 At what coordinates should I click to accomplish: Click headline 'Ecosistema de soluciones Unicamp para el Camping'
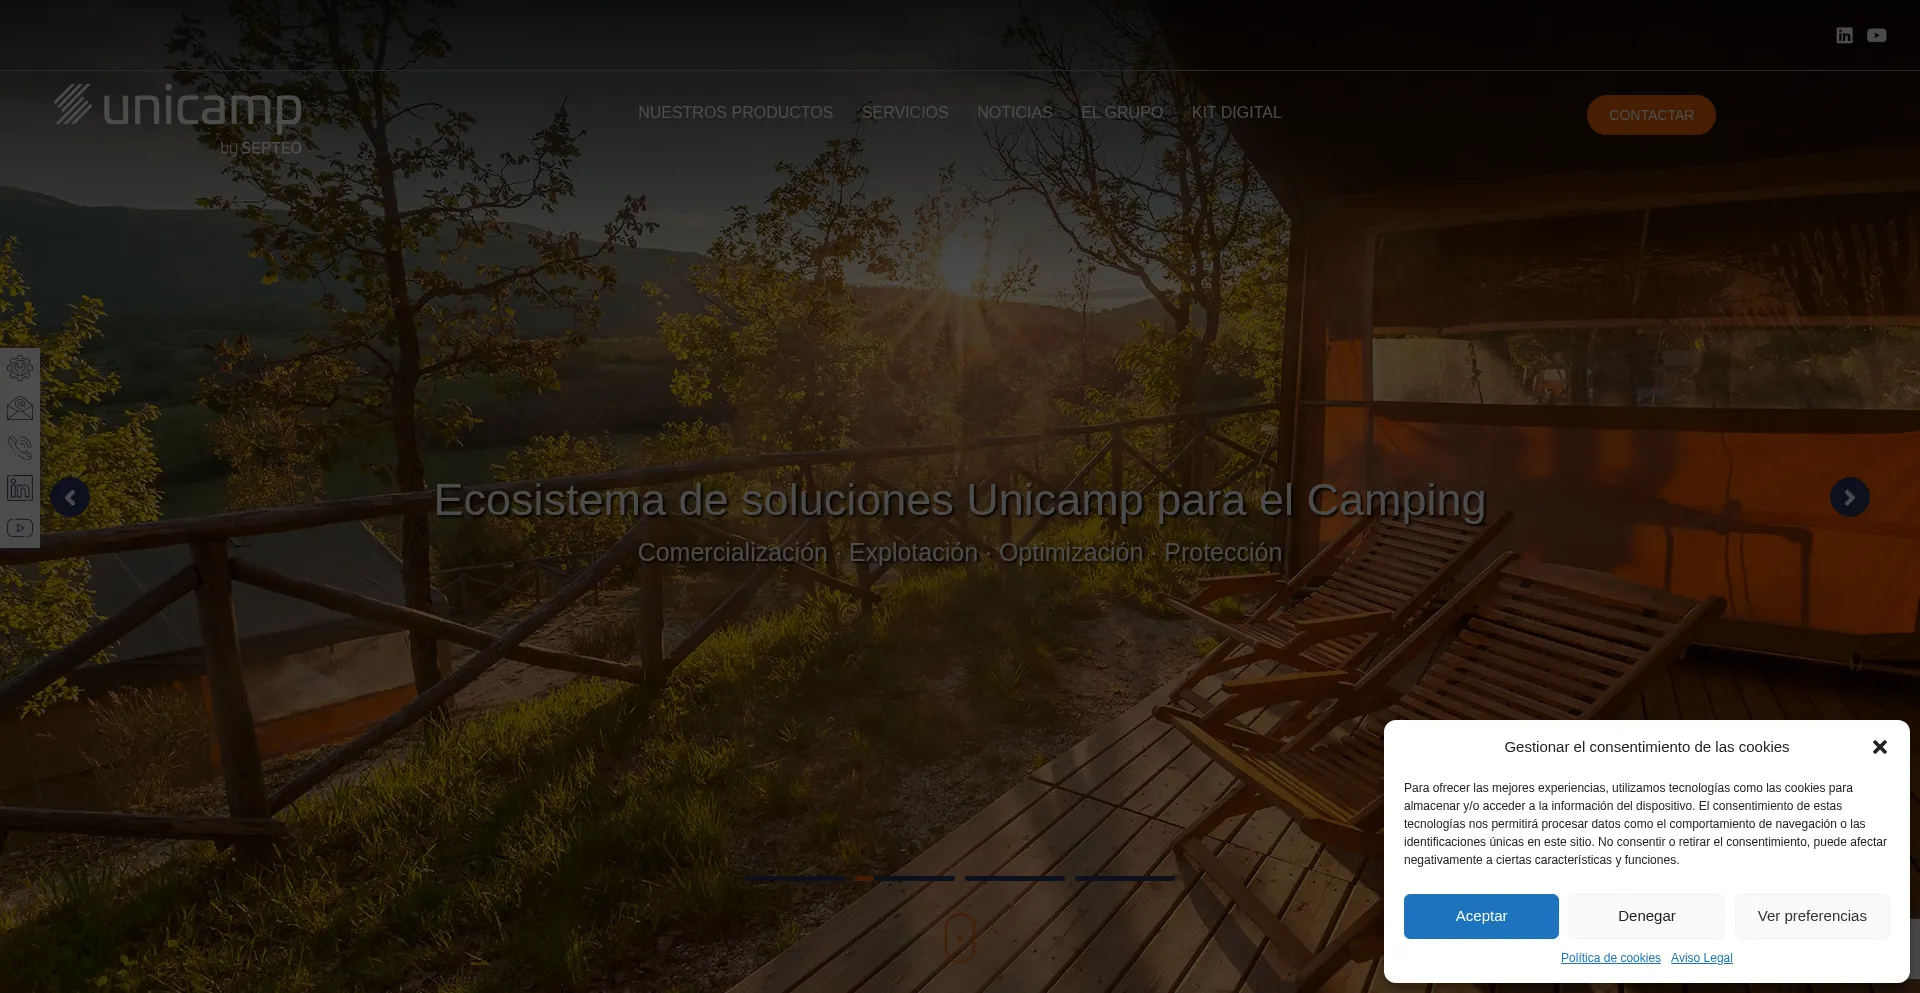point(960,500)
